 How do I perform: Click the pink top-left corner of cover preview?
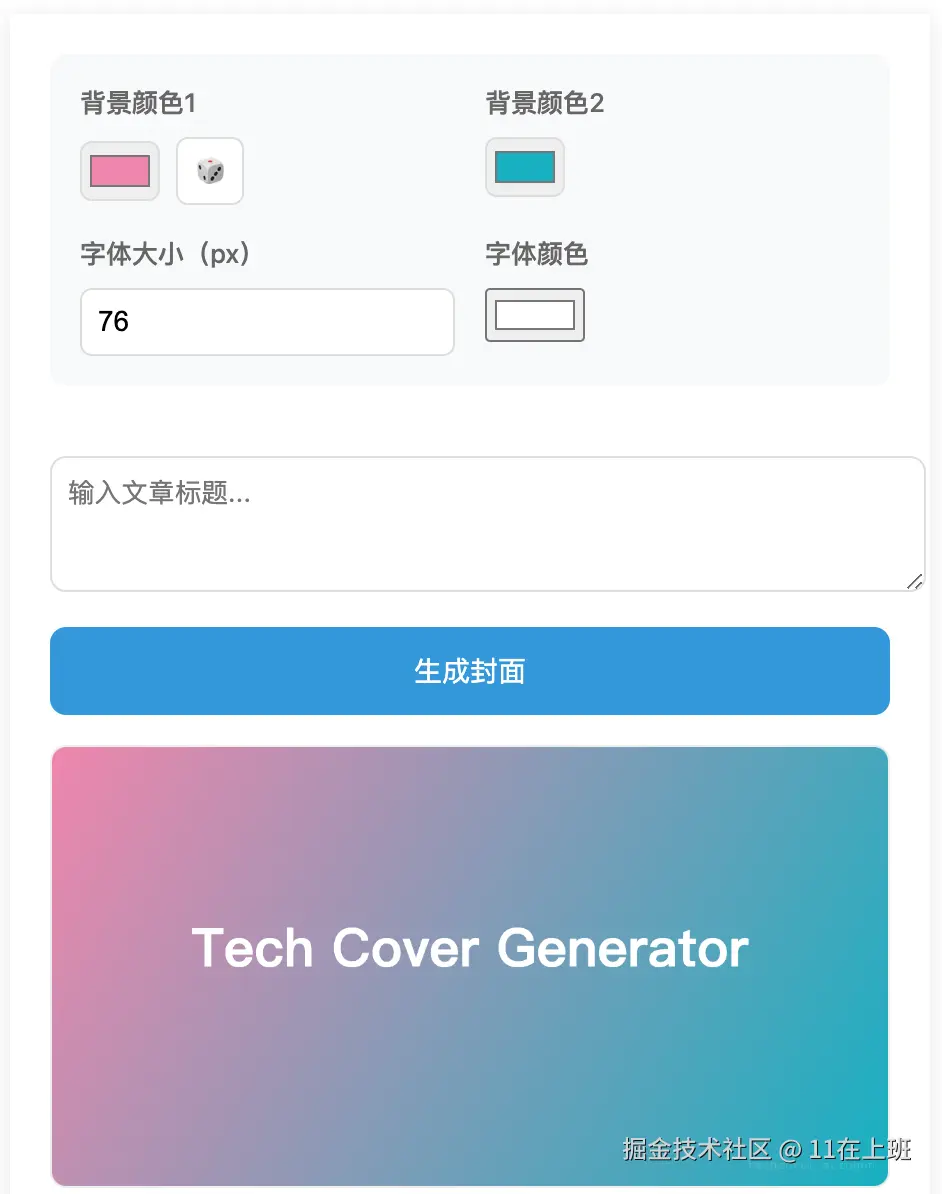[x=72, y=768]
